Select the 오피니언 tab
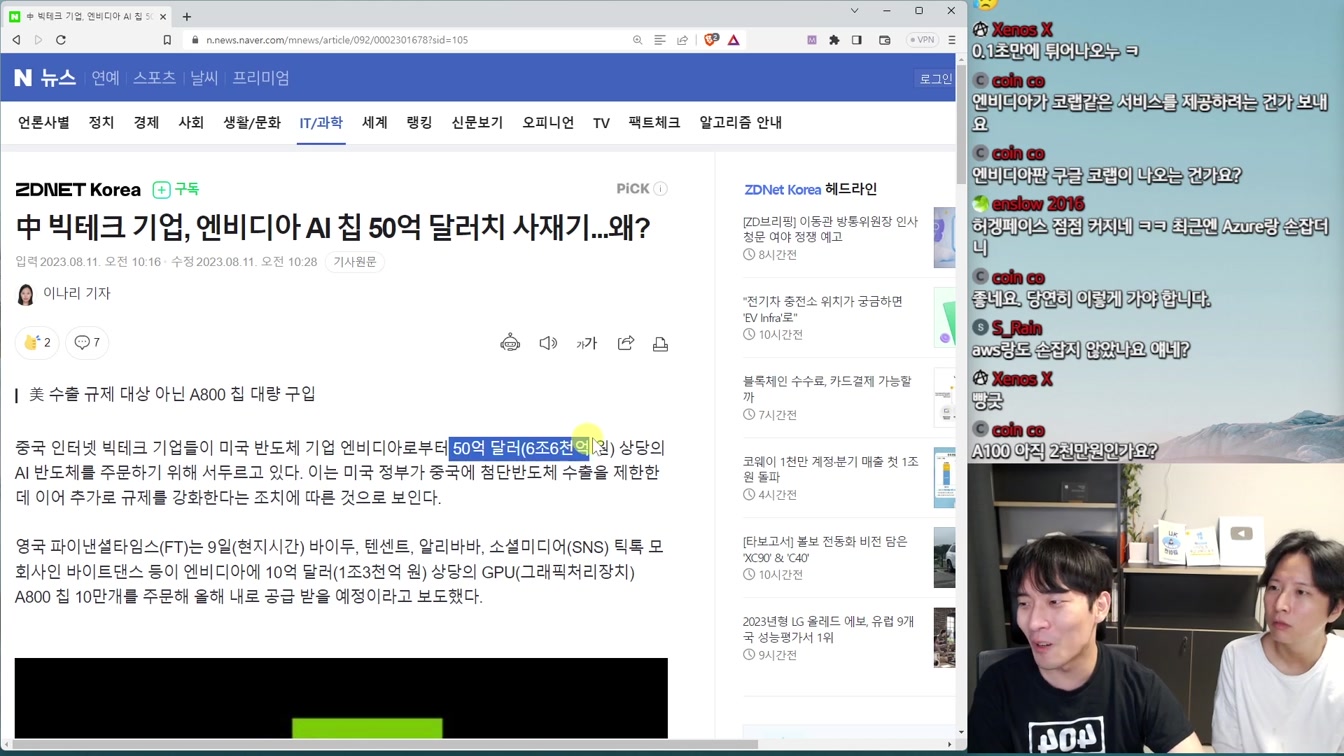 point(548,122)
